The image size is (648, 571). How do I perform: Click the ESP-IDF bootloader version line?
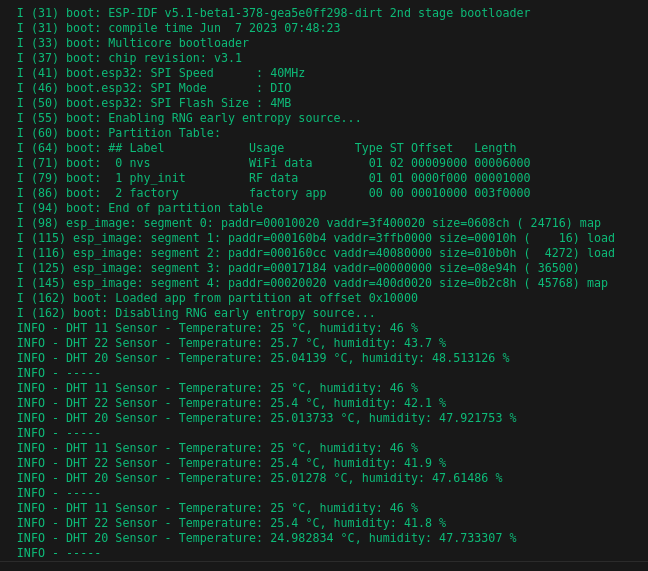(x=274, y=13)
